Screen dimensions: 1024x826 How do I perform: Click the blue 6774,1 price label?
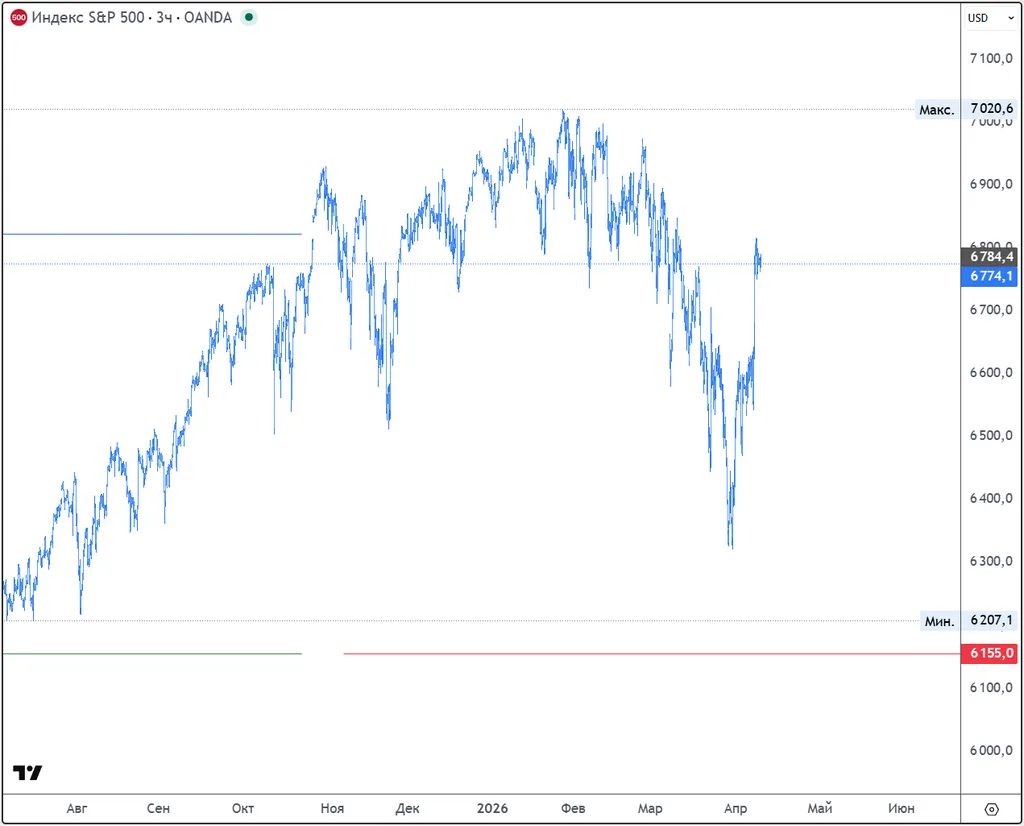coord(991,277)
